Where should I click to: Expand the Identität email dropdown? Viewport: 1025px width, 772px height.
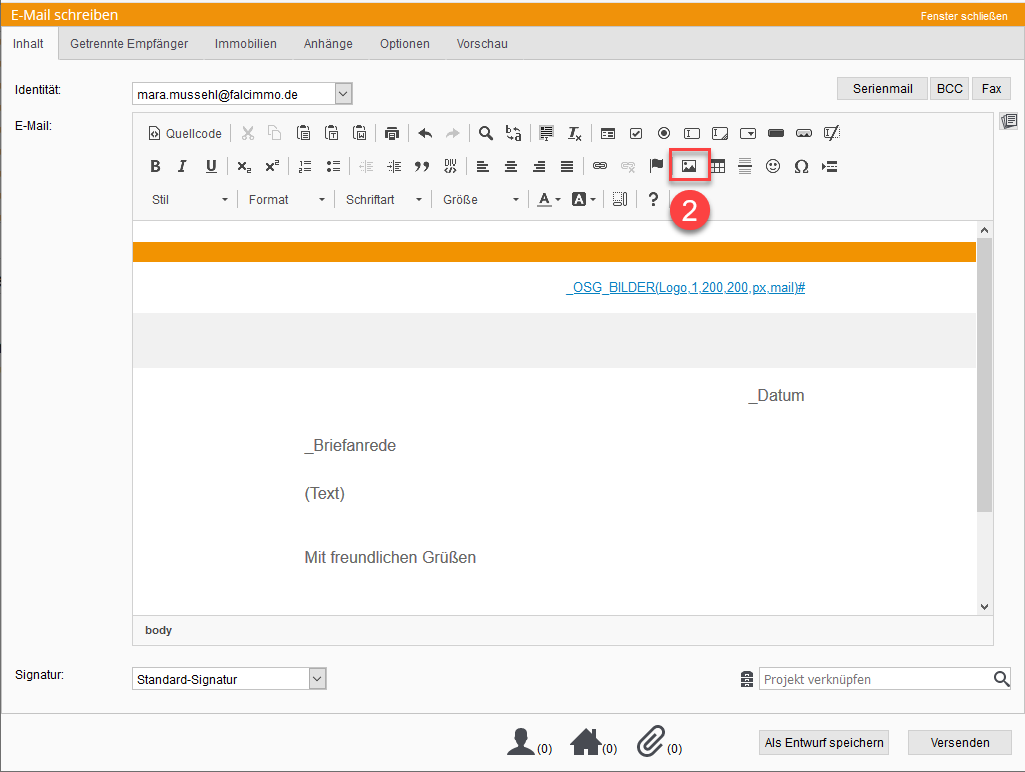coord(343,94)
